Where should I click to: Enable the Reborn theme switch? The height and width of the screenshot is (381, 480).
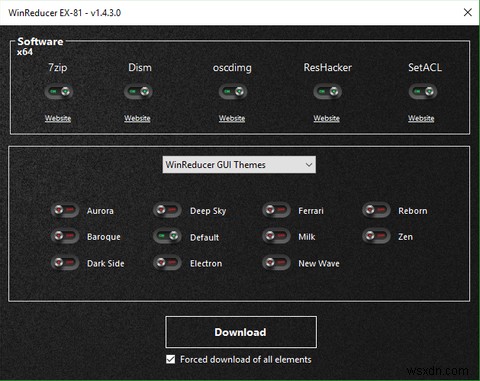click(376, 210)
